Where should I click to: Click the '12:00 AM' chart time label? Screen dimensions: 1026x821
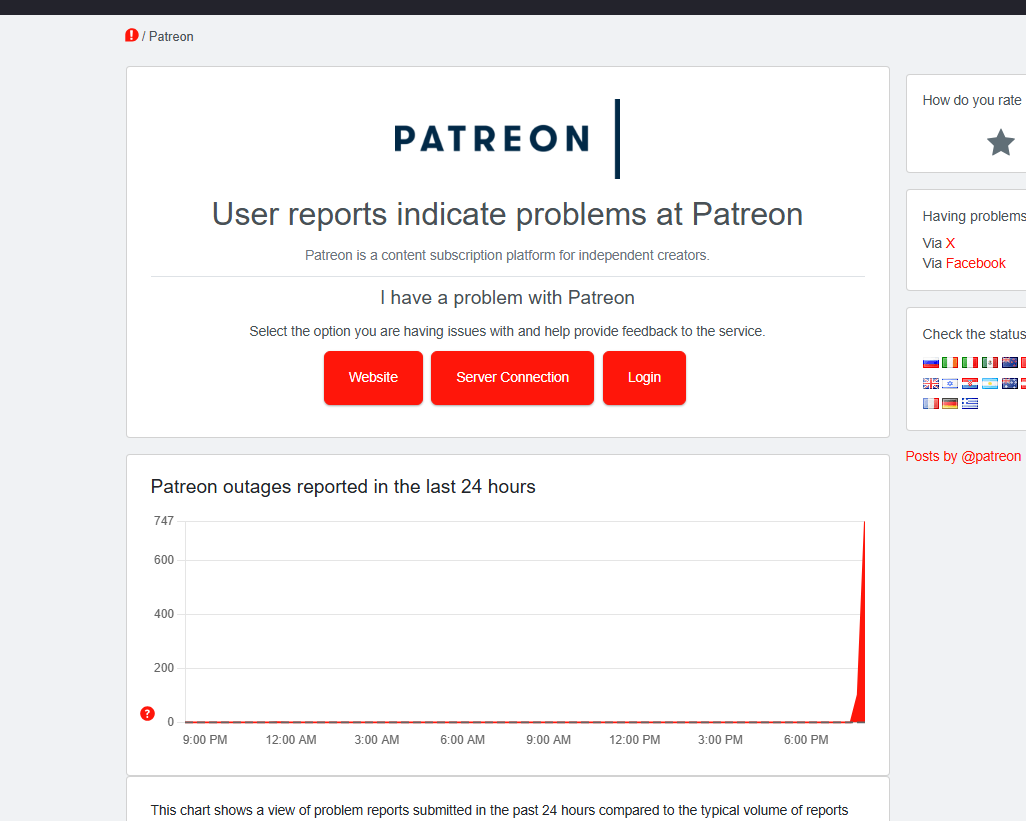(291, 740)
